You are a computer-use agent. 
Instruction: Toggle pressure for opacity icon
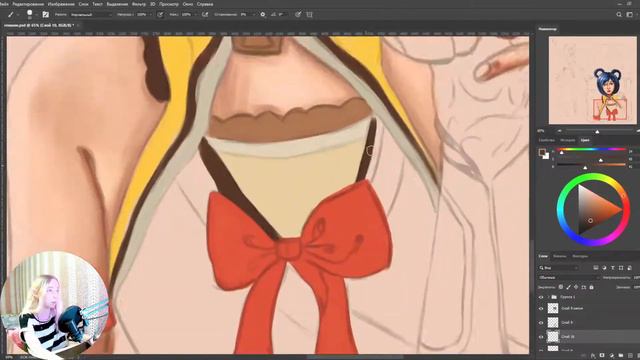point(160,15)
